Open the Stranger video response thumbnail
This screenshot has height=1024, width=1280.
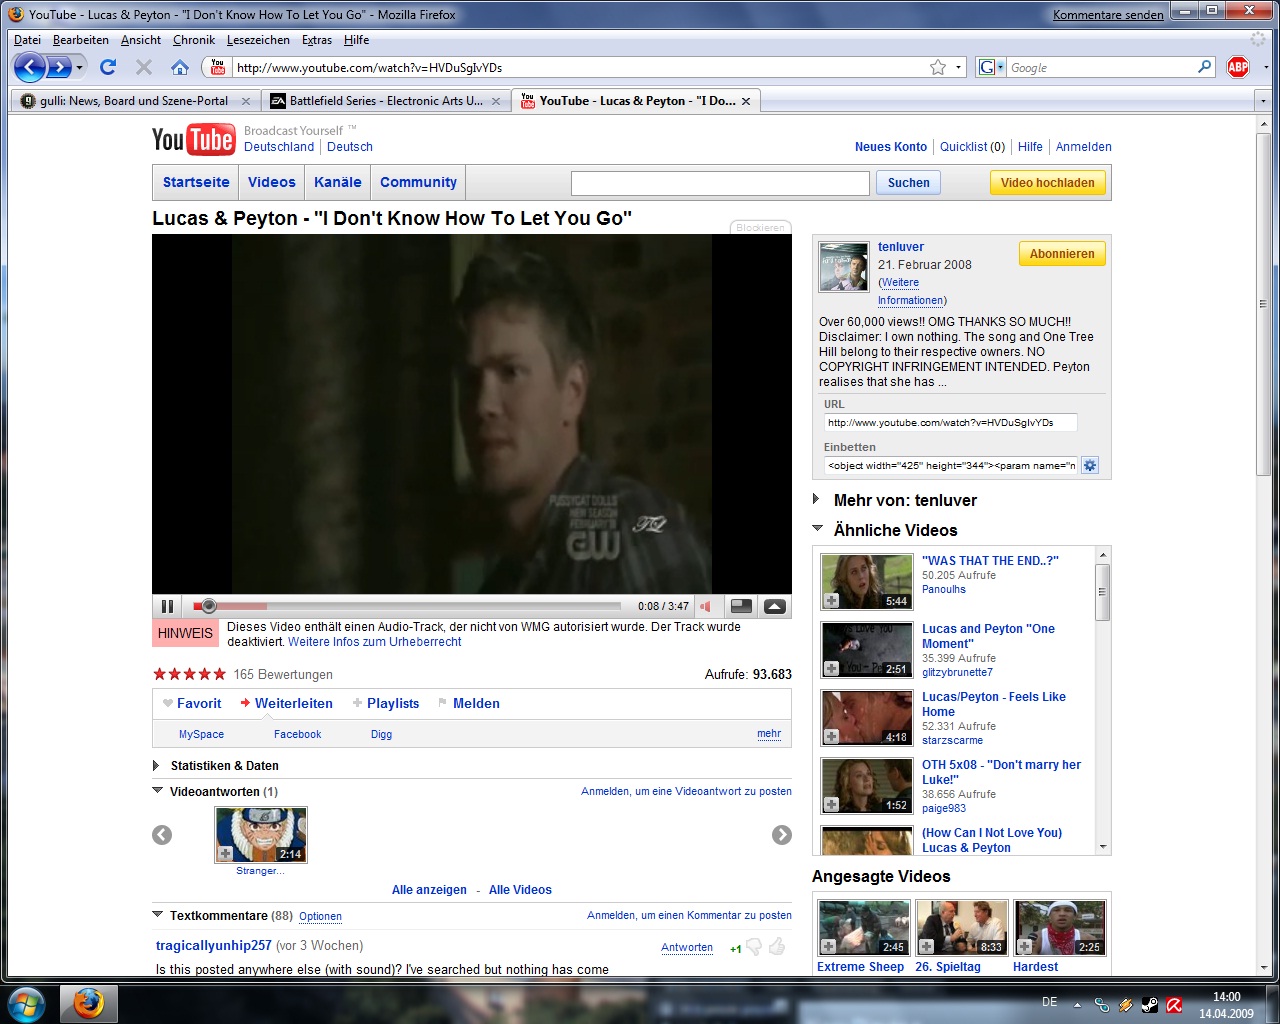tap(261, 835)
